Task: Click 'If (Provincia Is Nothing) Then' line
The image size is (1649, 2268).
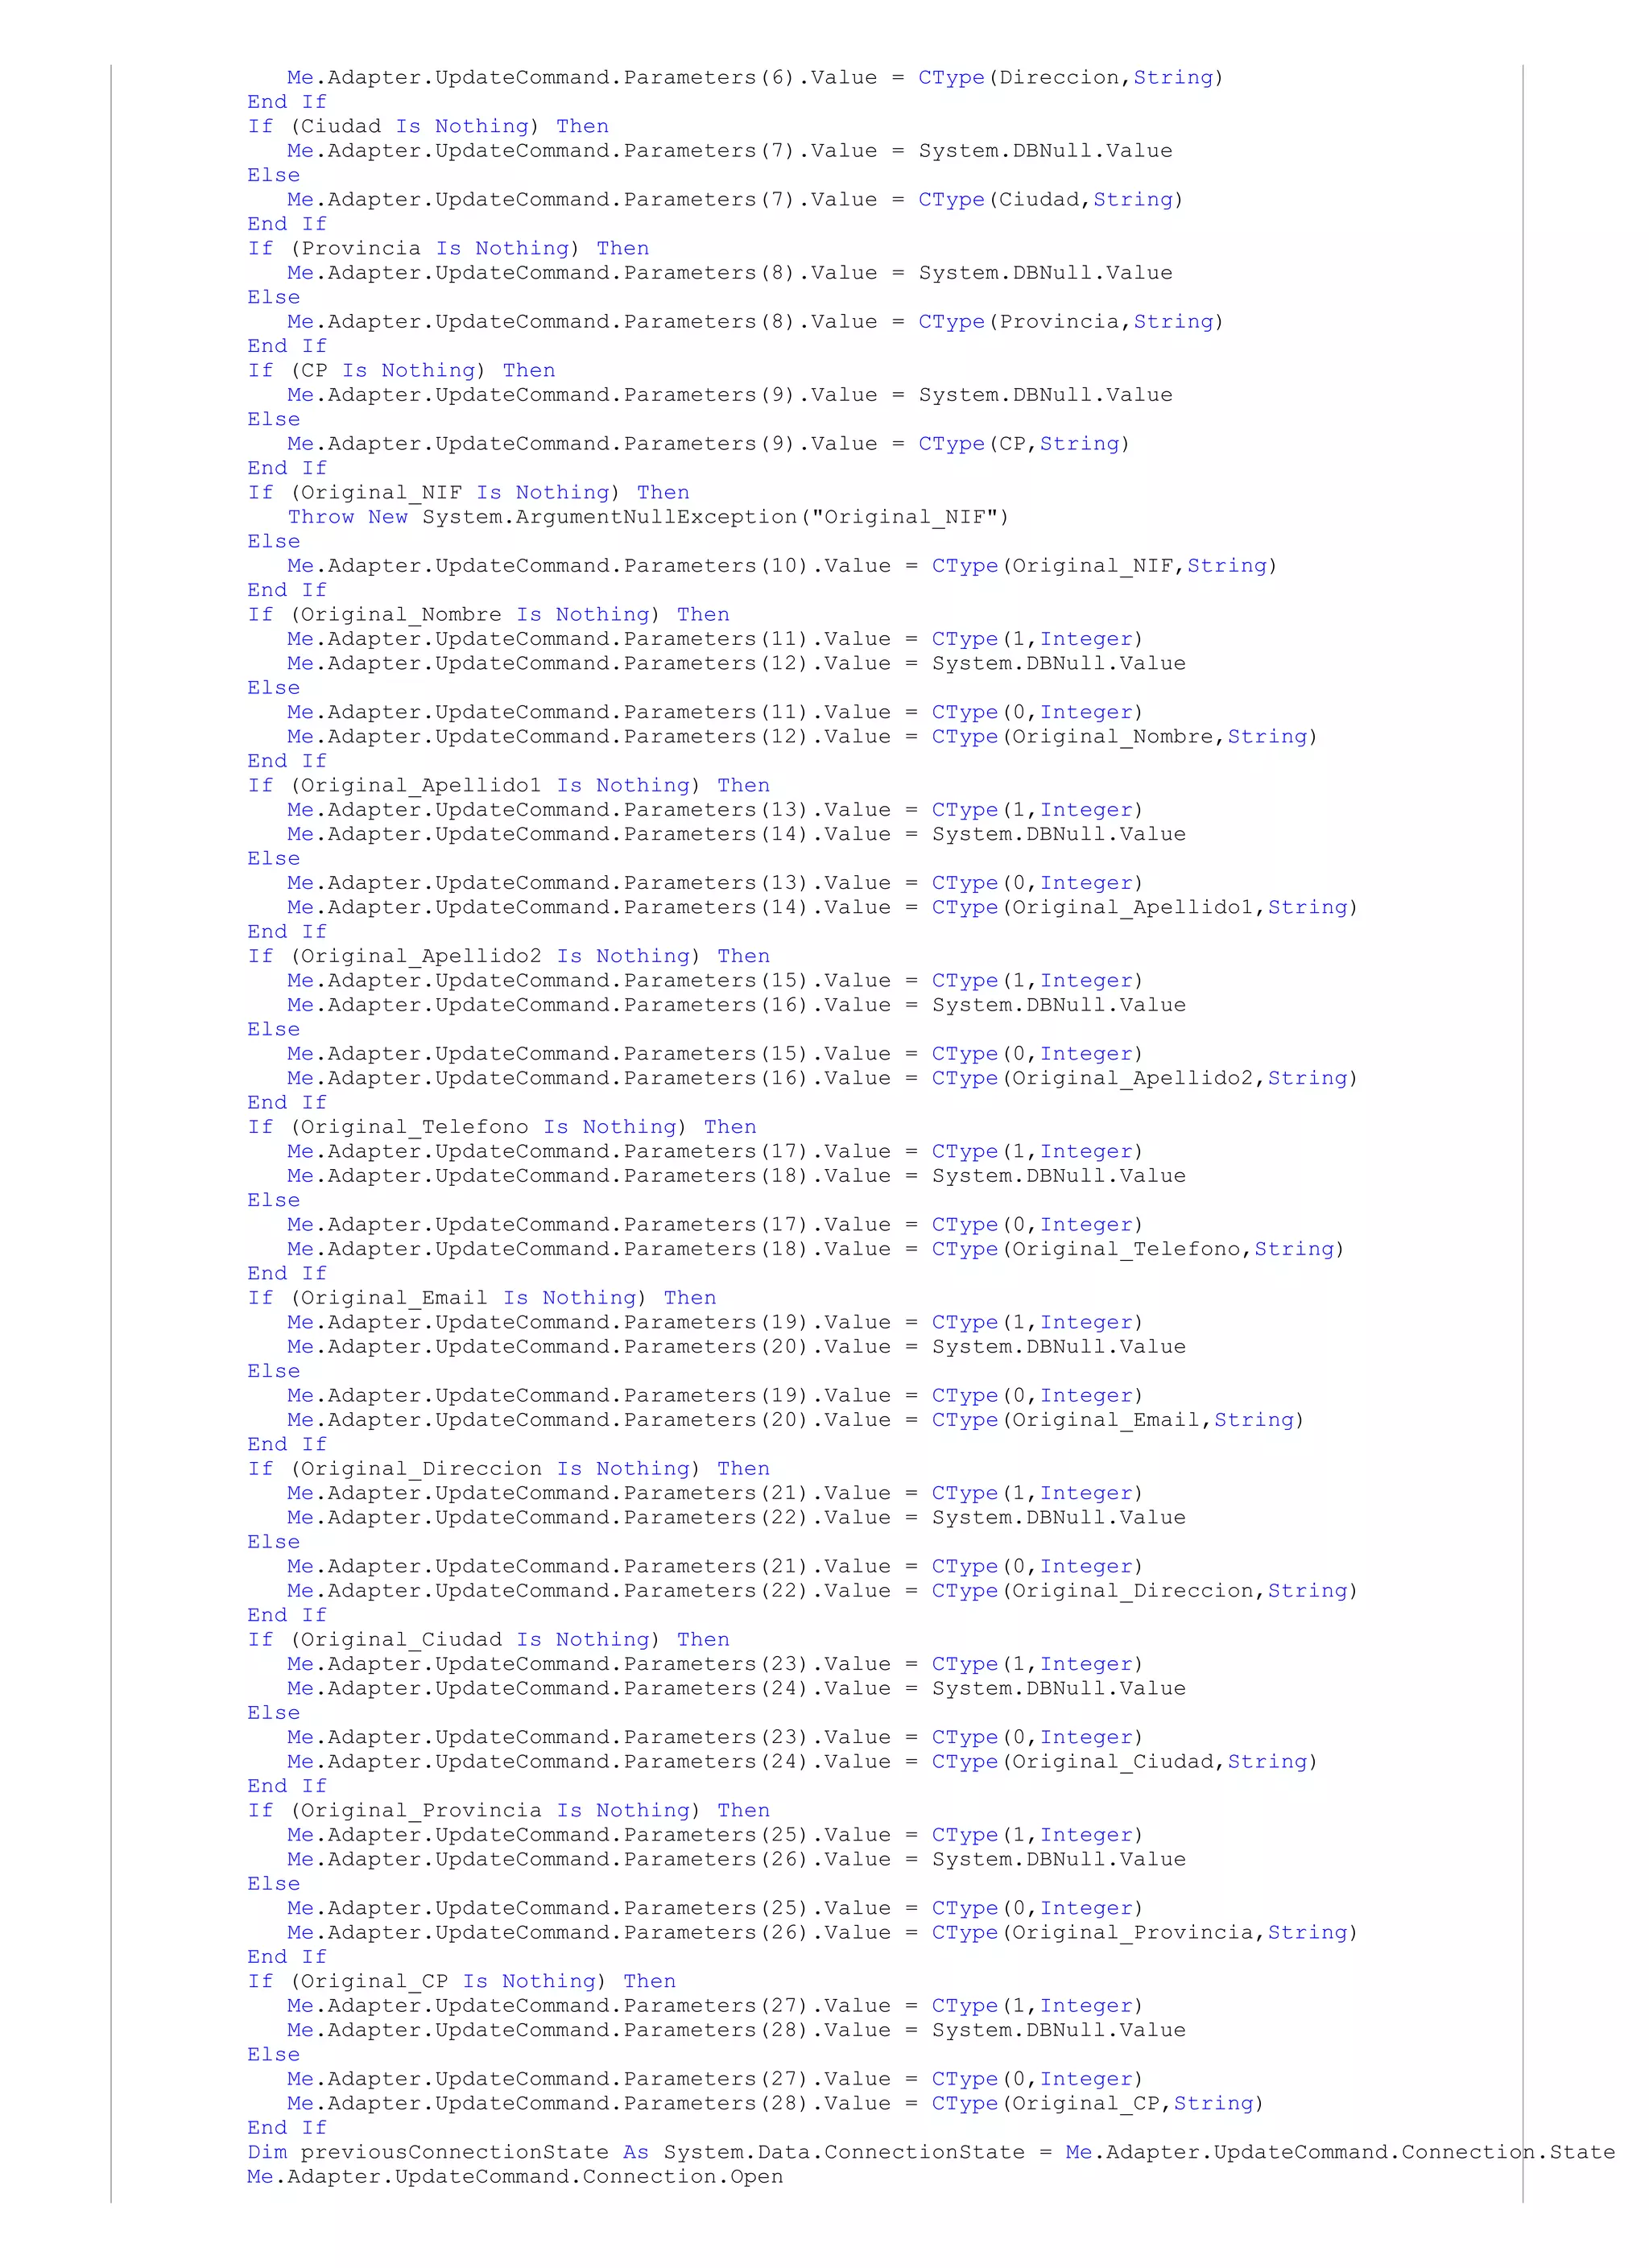Action: coord(448,248)
